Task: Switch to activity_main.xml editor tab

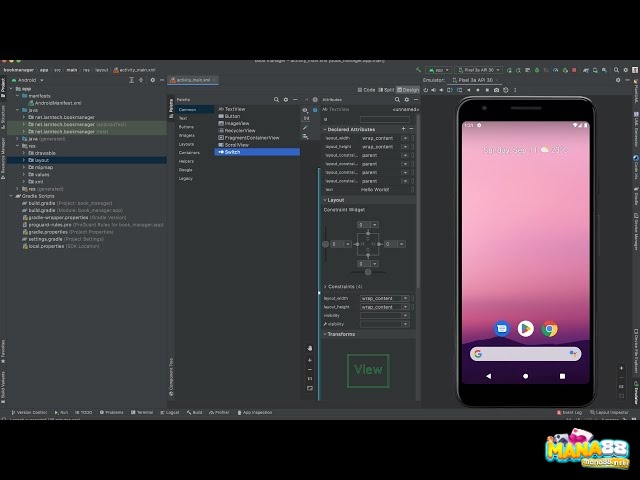Action: pyautogui.click(x=193, y=80)
